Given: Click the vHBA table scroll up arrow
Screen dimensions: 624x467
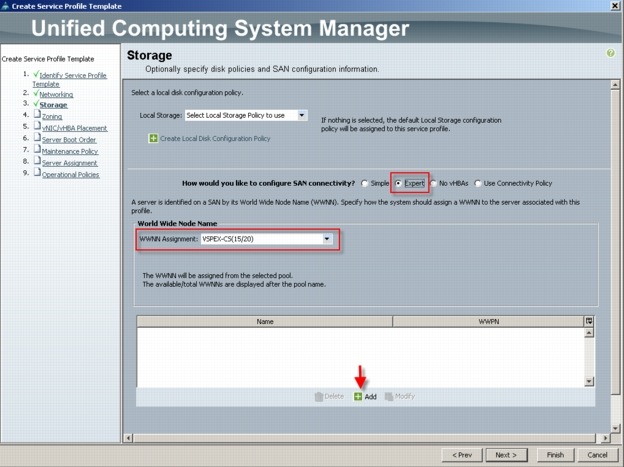Looking at the screenshot, I should pos(589,333).
